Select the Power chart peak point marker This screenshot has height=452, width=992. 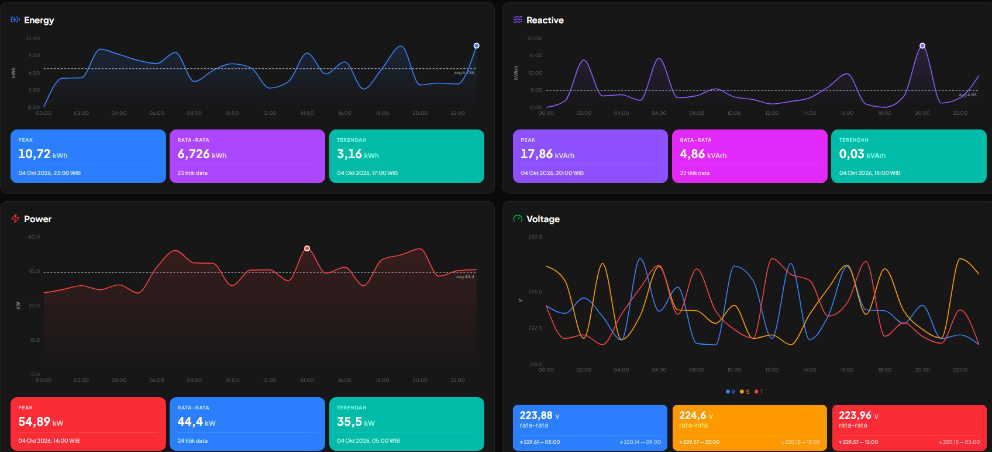[307, 248]
